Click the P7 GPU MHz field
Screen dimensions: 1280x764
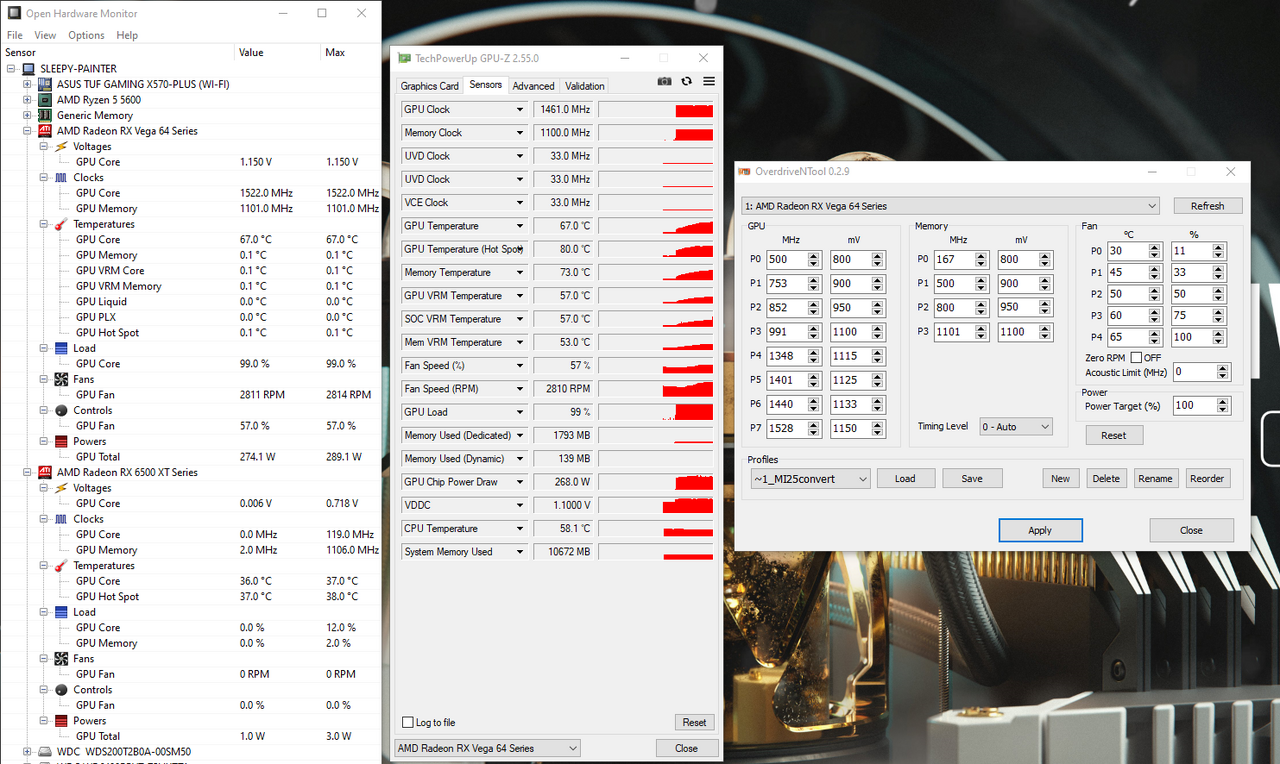click(785, 429)
